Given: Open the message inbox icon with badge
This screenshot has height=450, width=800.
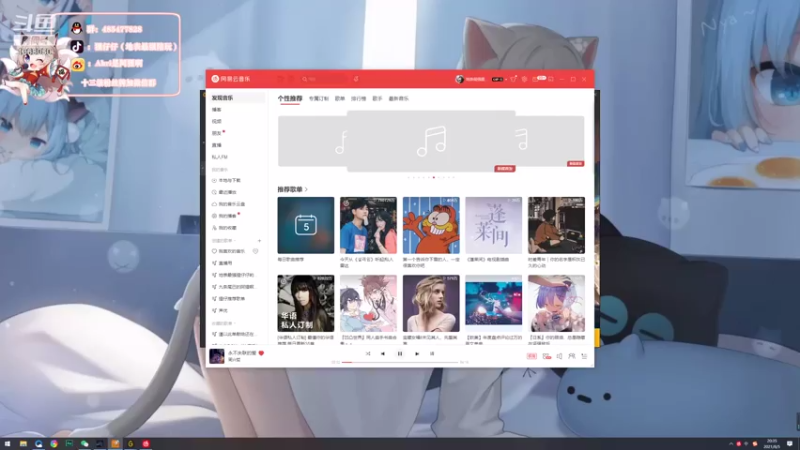Looking at the screenshot, I should click(537, 79).
